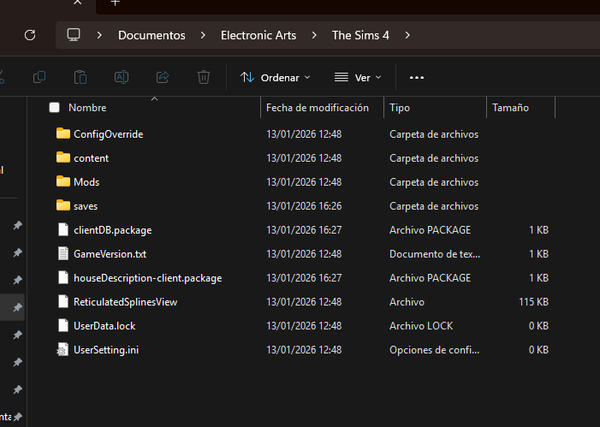Click the Refresh button beside the address bar
Viewport: 600px width, 427px height.
click(30, 35)
